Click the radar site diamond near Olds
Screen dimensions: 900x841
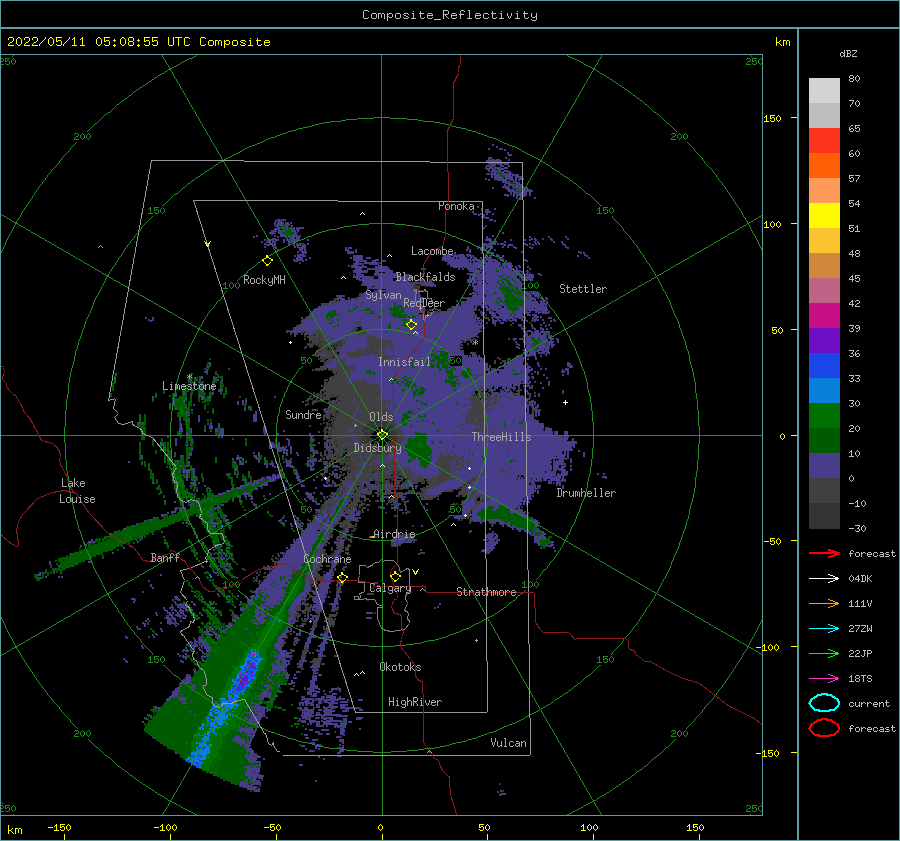[382, 435]
